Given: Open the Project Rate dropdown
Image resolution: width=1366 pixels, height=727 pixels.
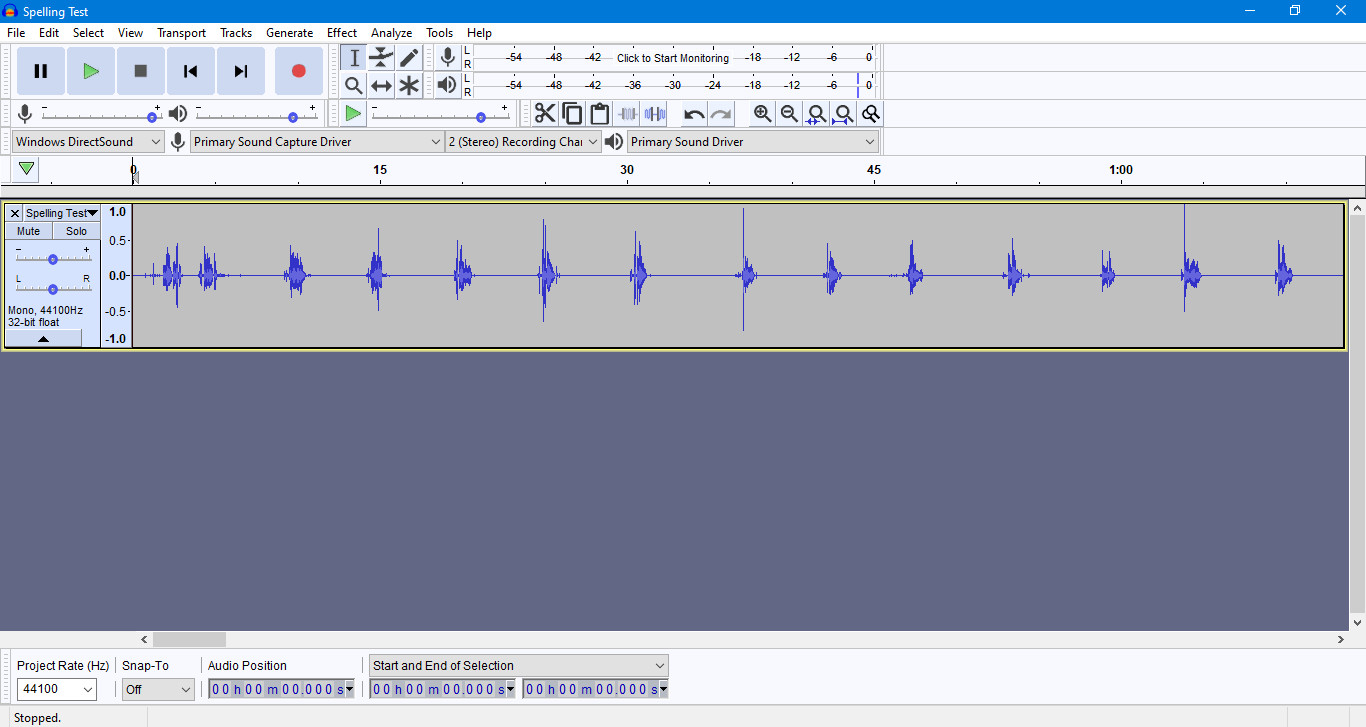Looking at the screenshot, I should [57, 689].
